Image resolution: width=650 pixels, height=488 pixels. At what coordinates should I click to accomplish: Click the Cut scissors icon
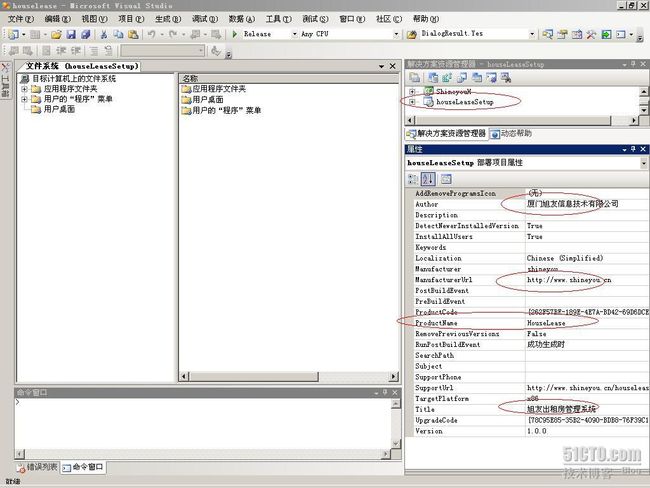pyautogui.click(x=104, y=34)
